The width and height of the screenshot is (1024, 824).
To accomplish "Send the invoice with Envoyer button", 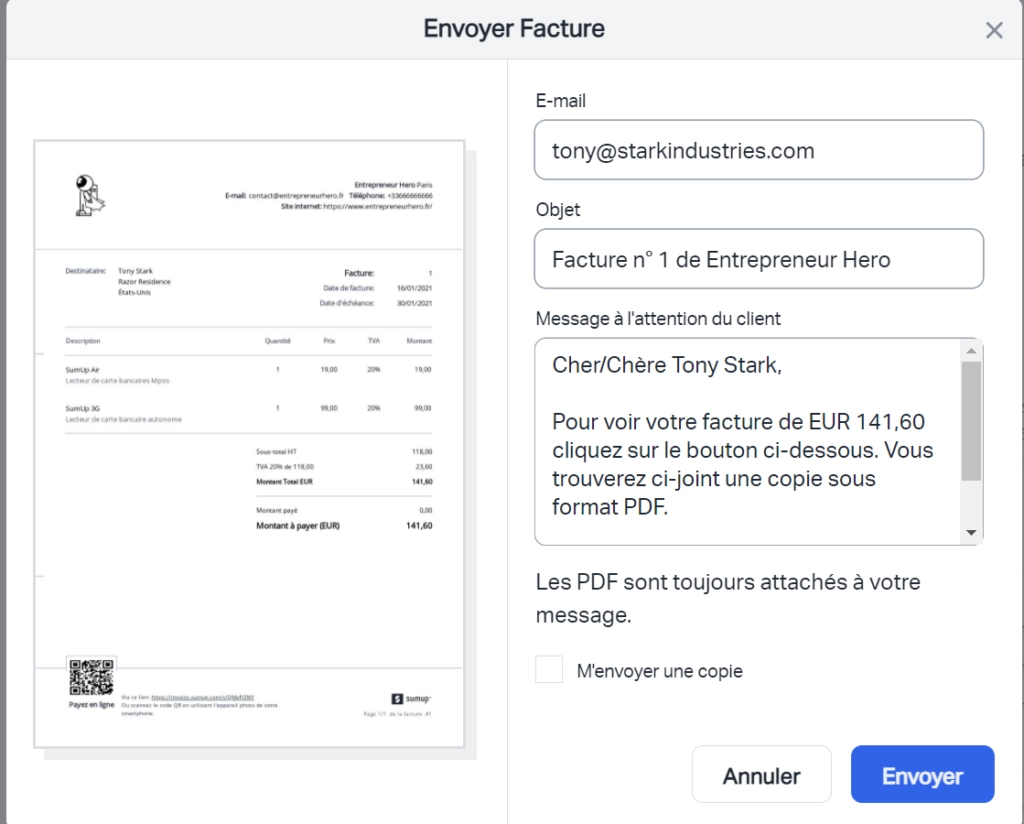I will point(922,774).
